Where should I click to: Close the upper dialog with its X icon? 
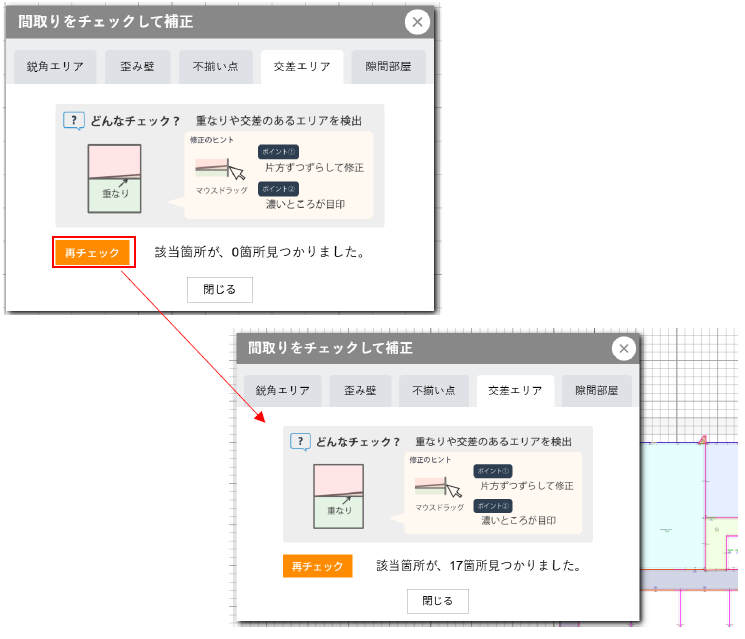[418, 22]
